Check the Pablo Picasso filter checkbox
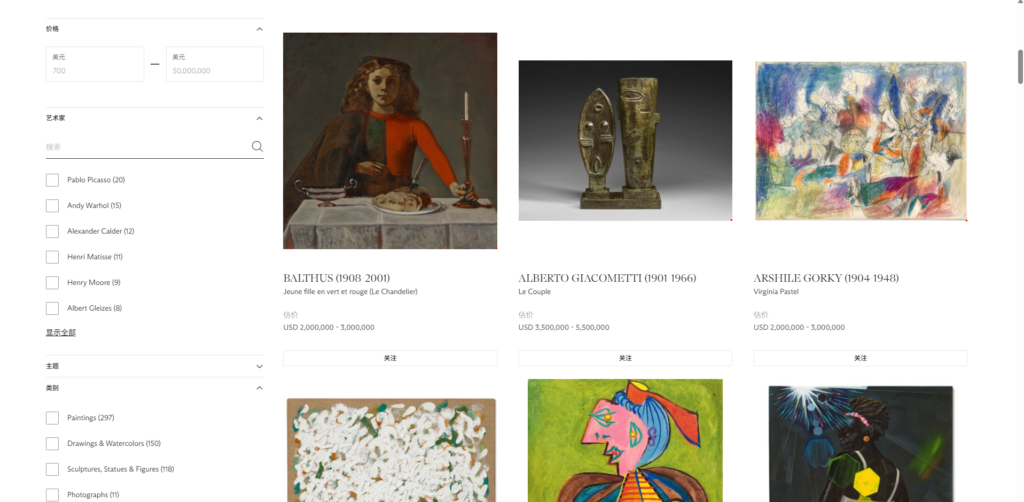Image resolution: width=1024 pixels, height=502 pixels. pyautogui.click(x=52, y=180)
